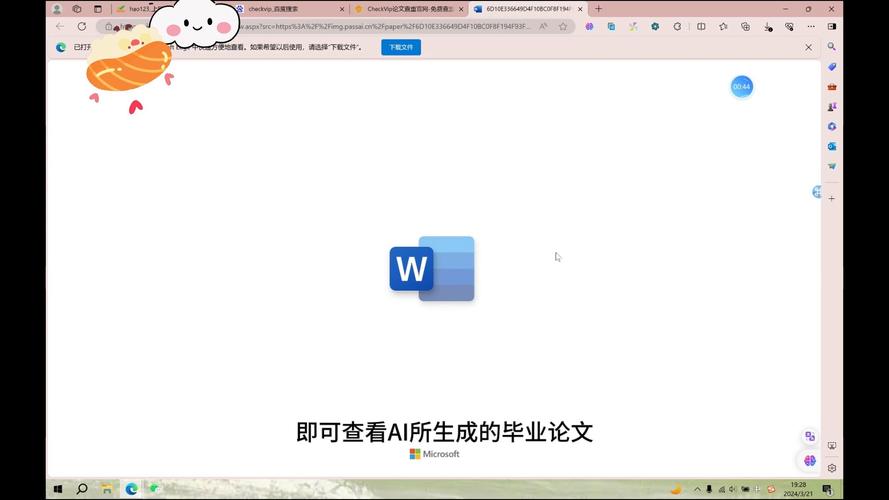Open the browser essentials heart icon
This screenshot has width=889, height=500.
(789, 27)
